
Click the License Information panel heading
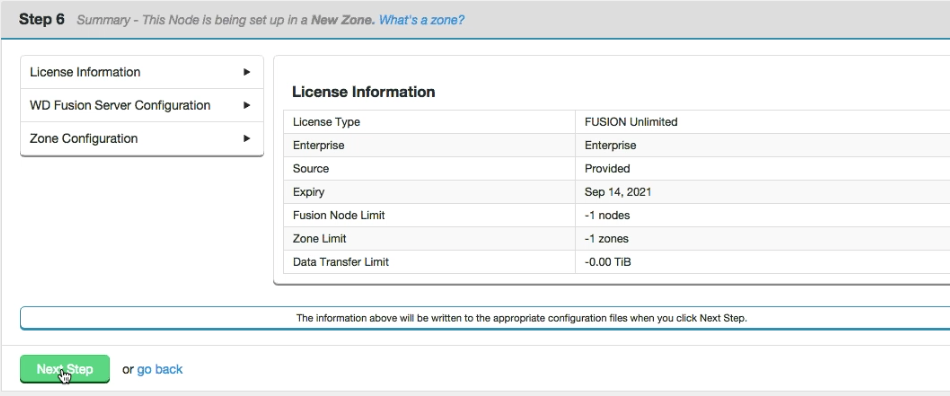tap(364, 92)
